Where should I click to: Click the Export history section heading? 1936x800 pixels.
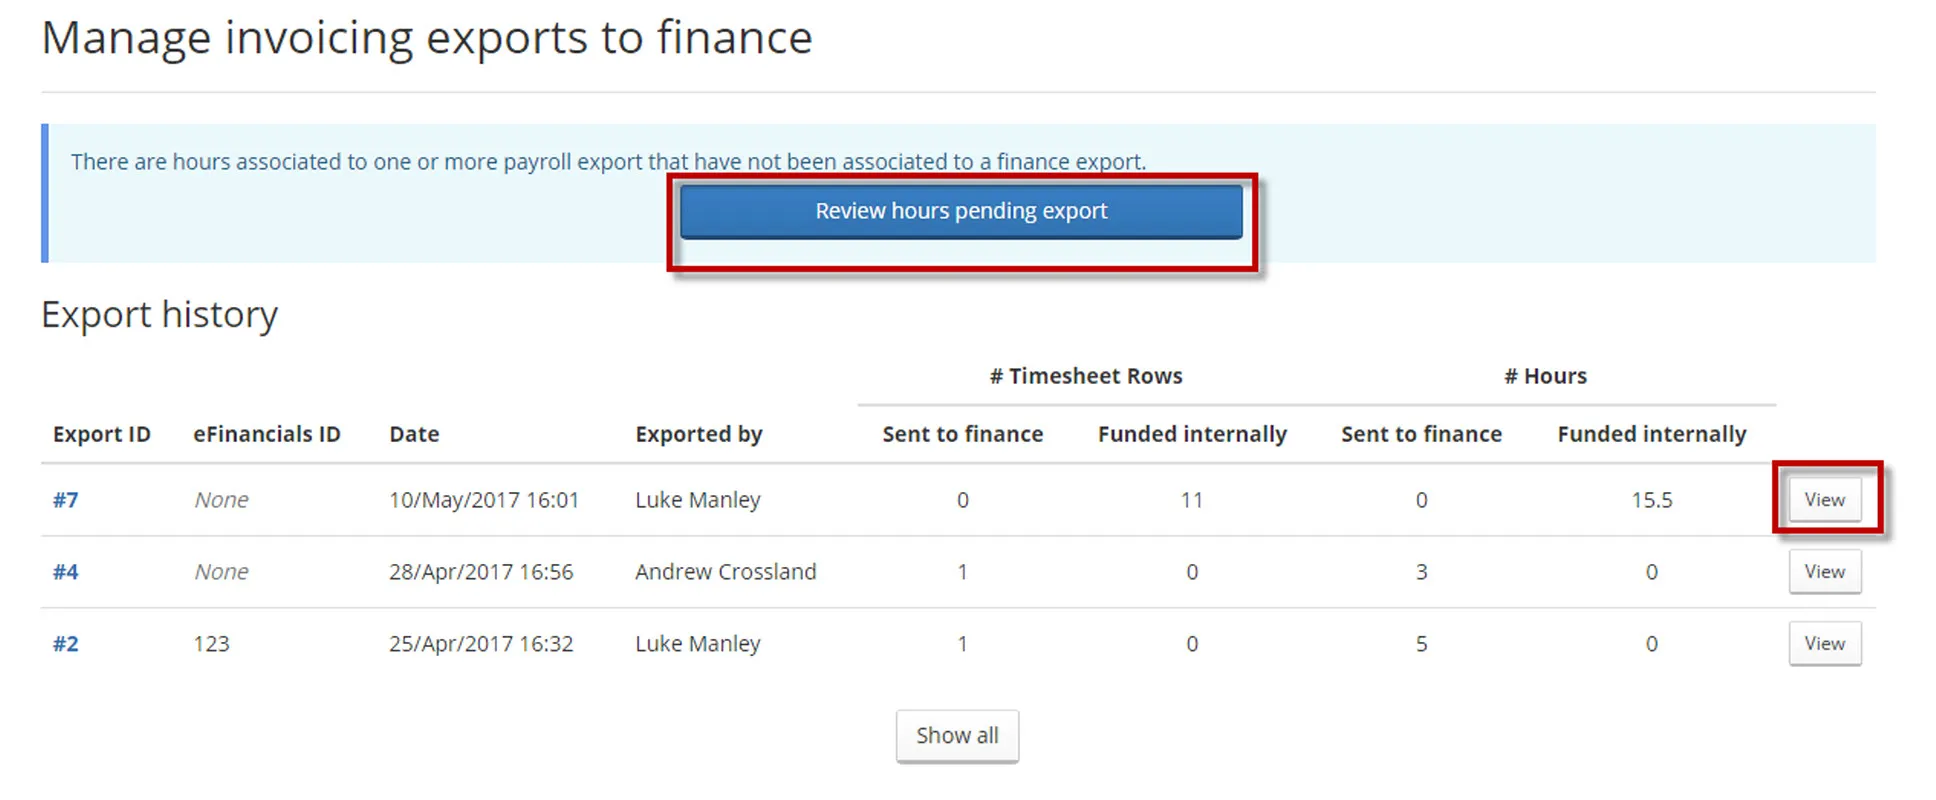[x=159, y=314]
